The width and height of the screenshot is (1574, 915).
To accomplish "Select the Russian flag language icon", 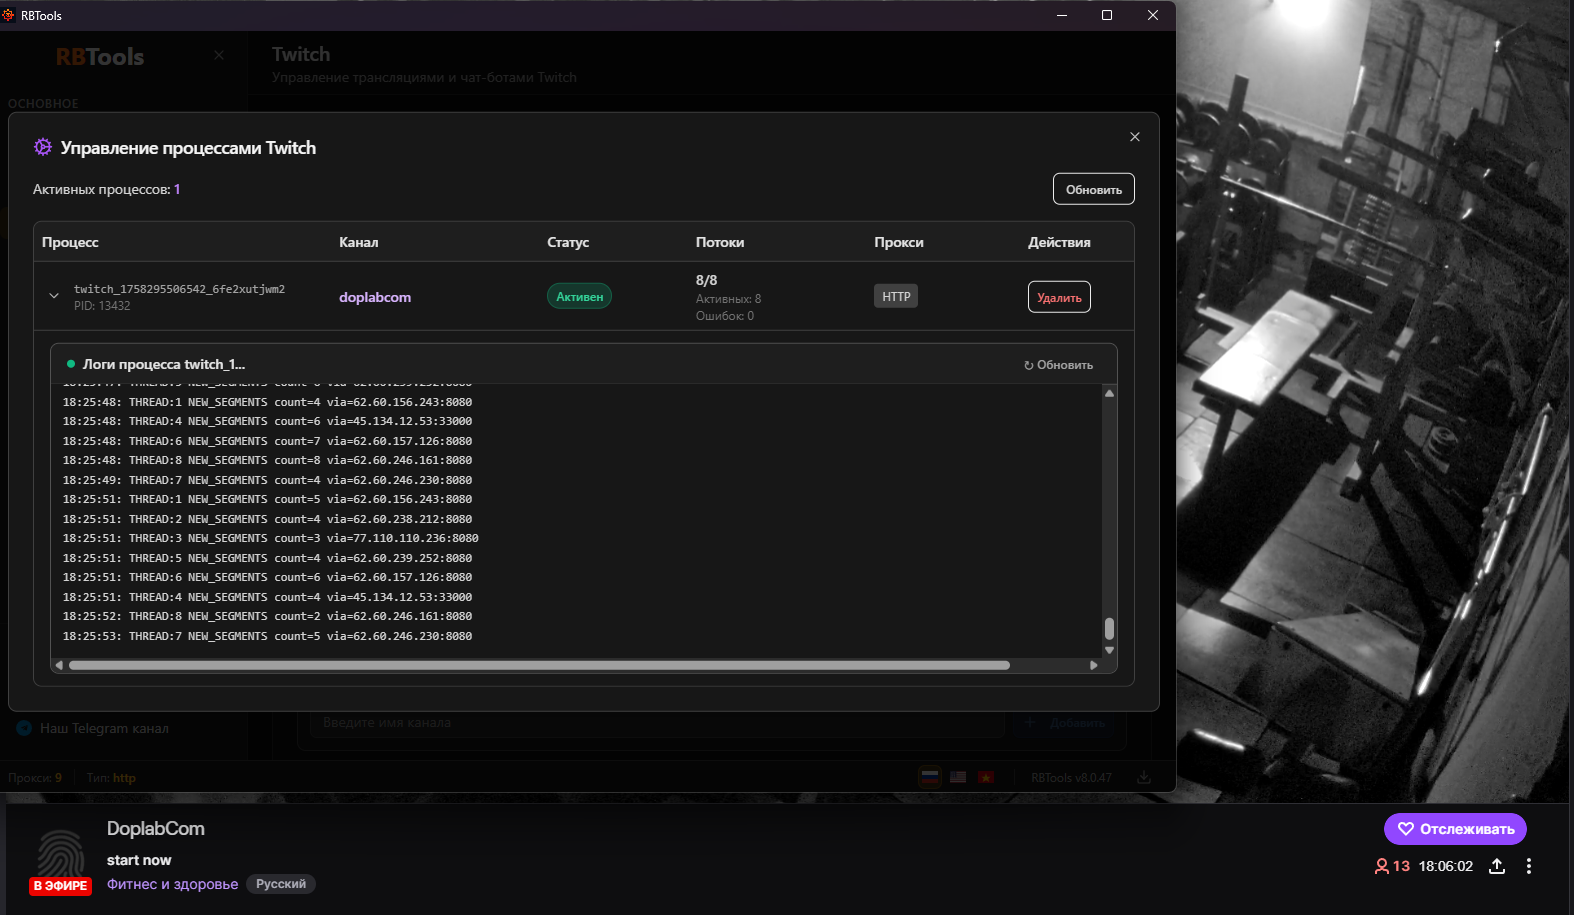I will click(x=930, y=777).
